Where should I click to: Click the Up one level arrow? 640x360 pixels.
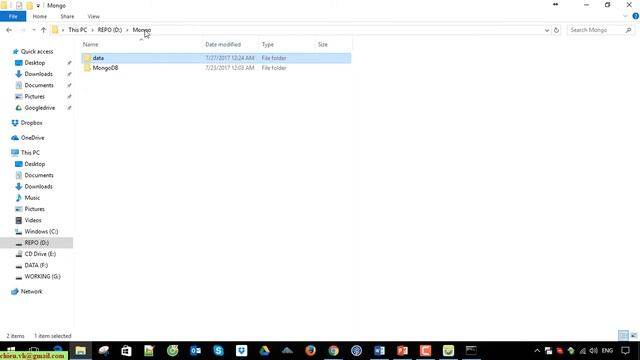coord(43,30)
